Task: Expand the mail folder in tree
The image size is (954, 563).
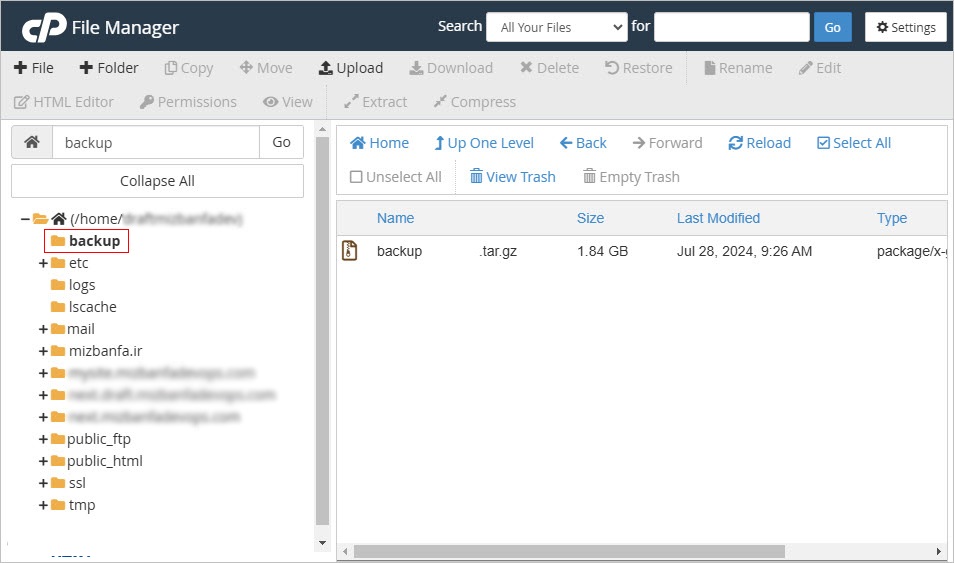Action: click(x=43, y=329)
